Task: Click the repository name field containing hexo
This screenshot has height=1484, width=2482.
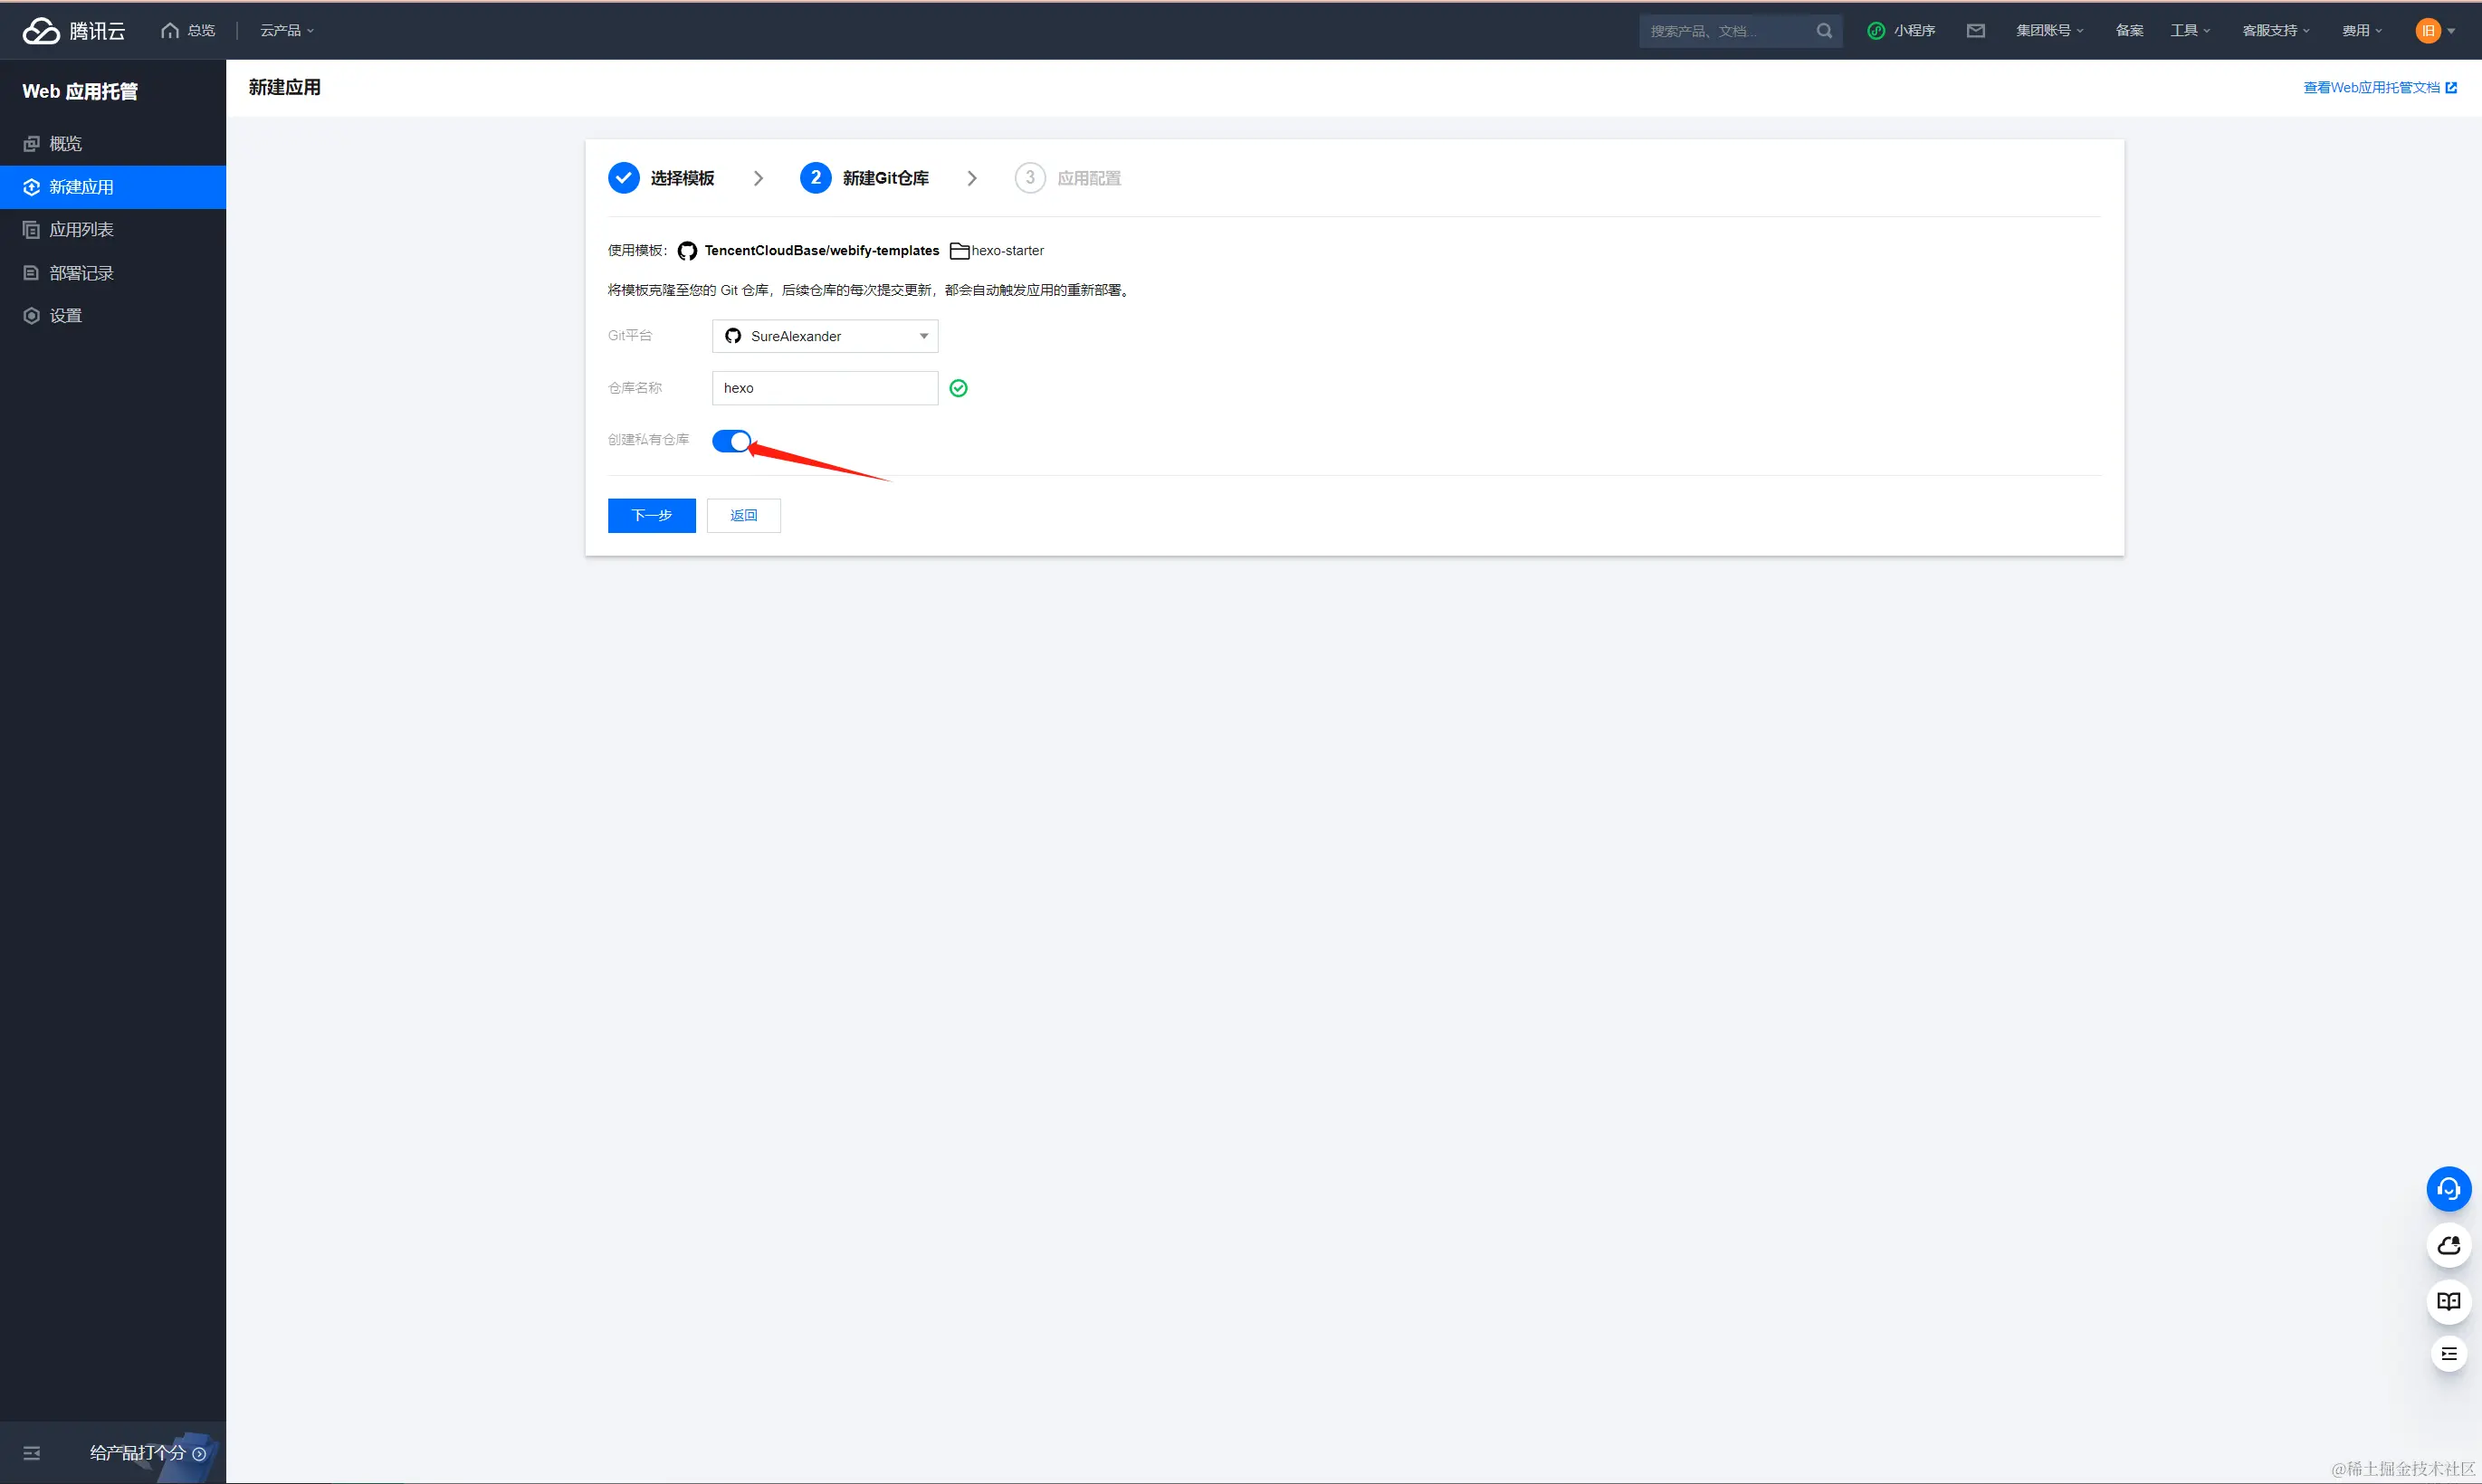Action: [x=824, y=388]
